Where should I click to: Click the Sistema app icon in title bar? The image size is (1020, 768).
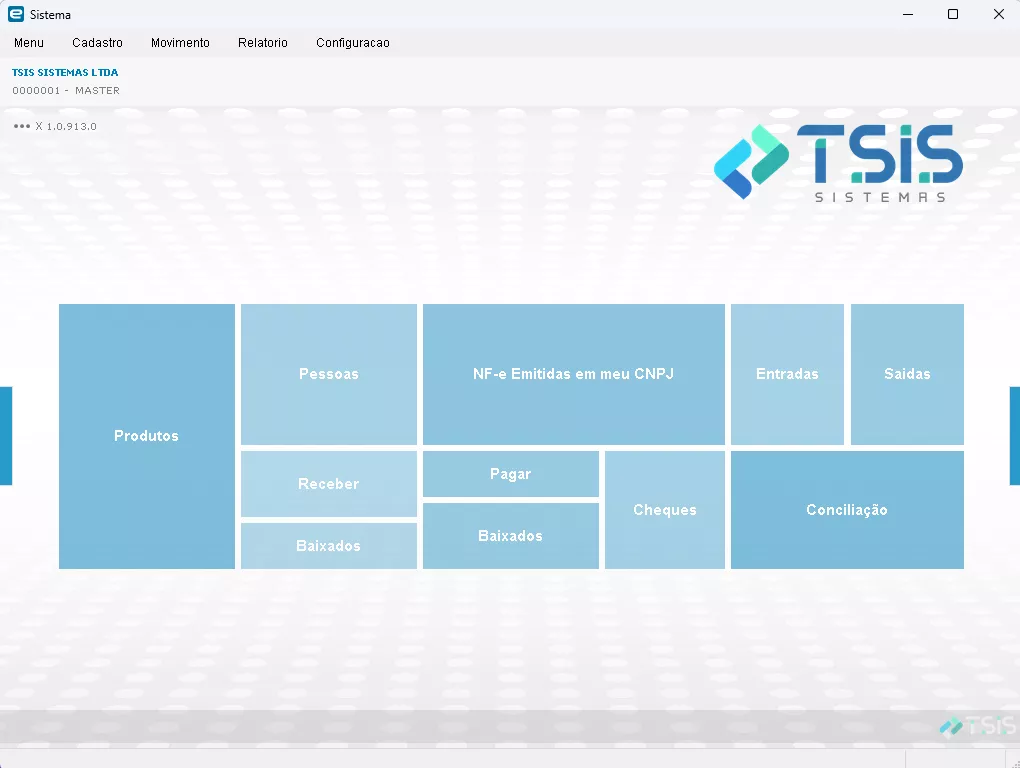pos(15,15)
